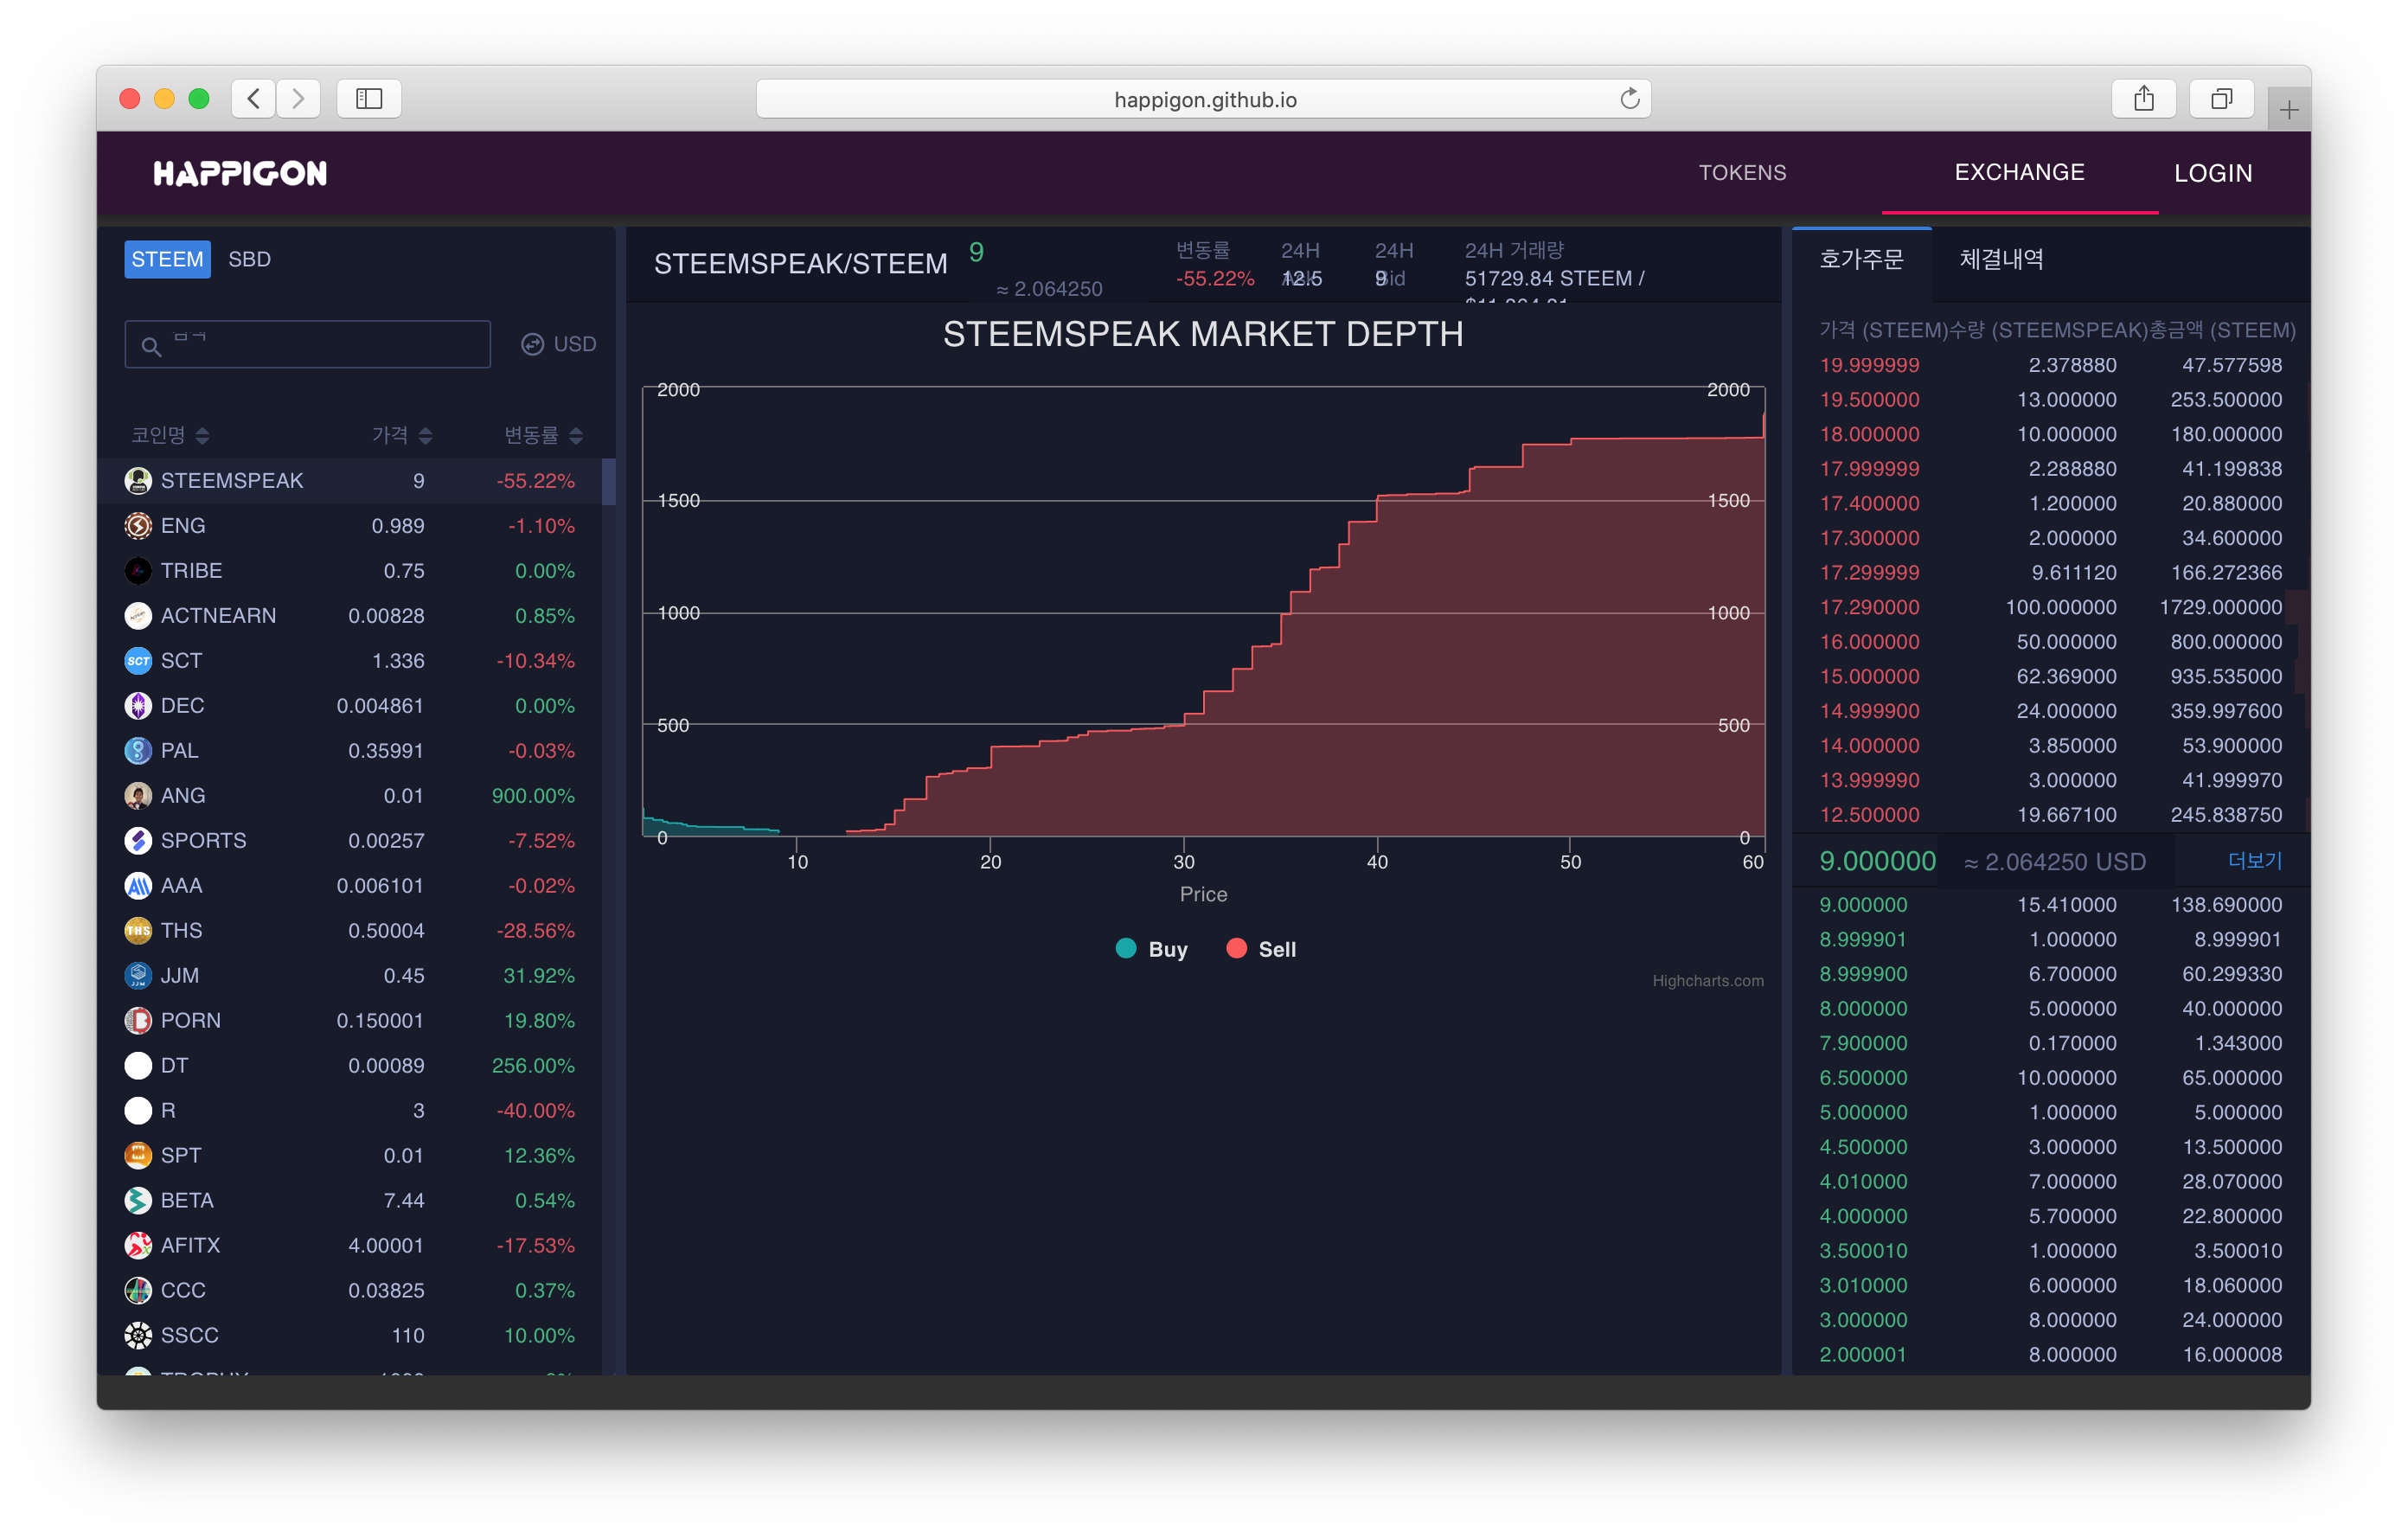Sort the list by 가격 column

click(402, 435)
